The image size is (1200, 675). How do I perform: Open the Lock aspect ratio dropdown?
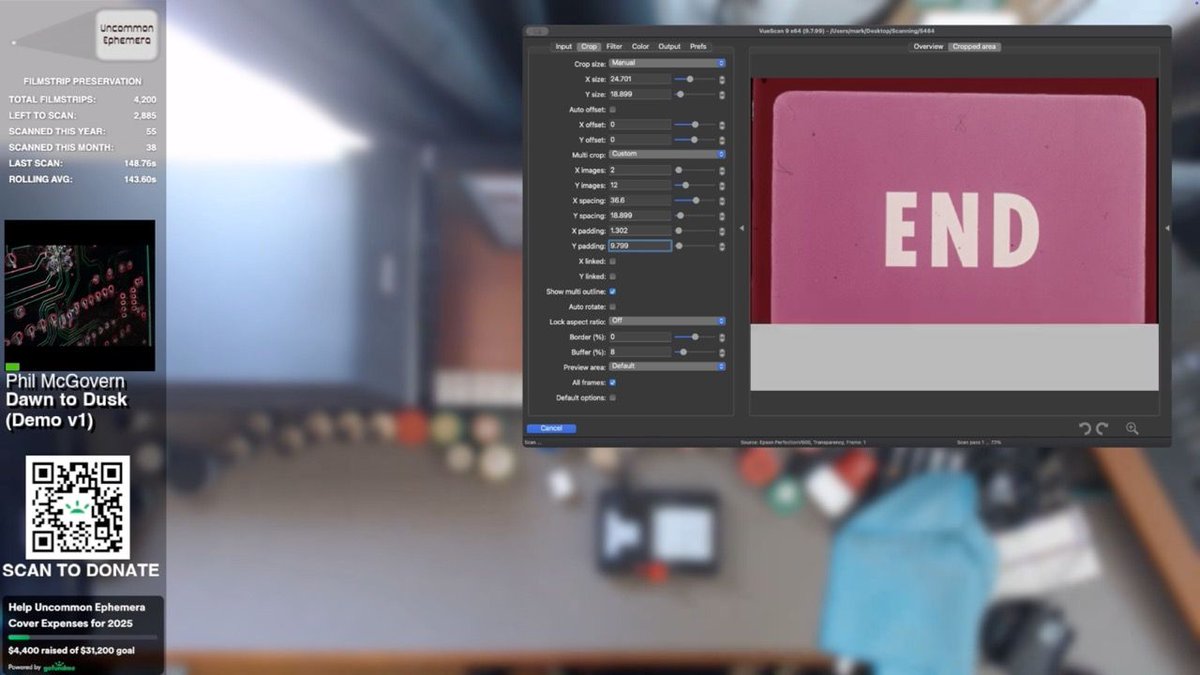667,321
